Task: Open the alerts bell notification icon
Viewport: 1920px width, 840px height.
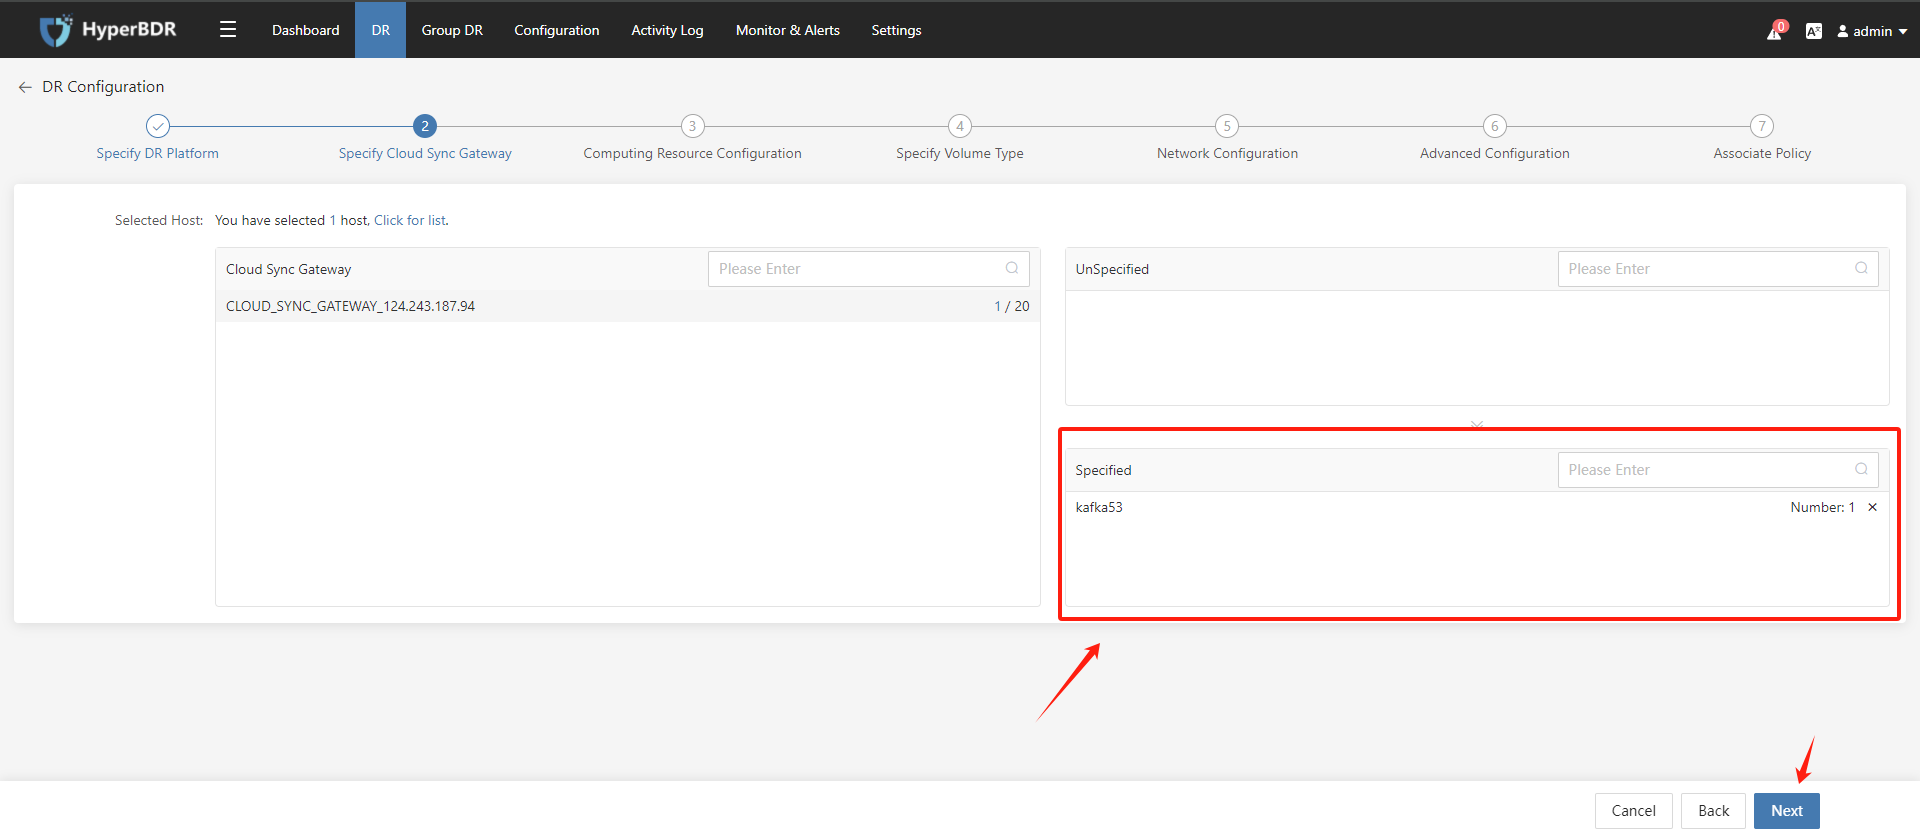Action: [x=1775, y=31]
